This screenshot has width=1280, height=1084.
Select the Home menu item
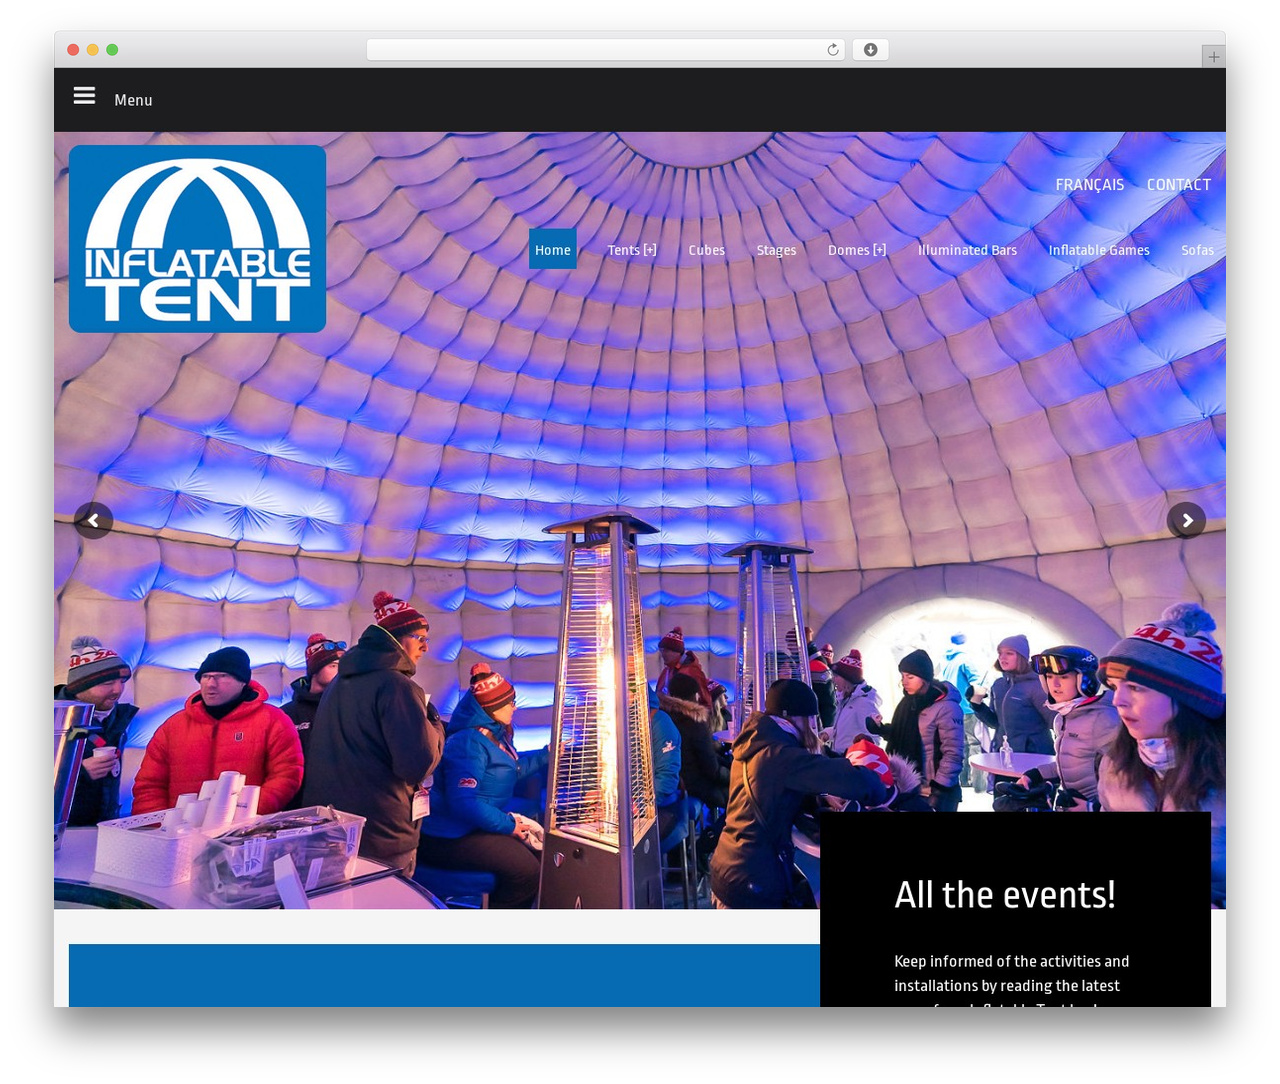coord(553,250)
